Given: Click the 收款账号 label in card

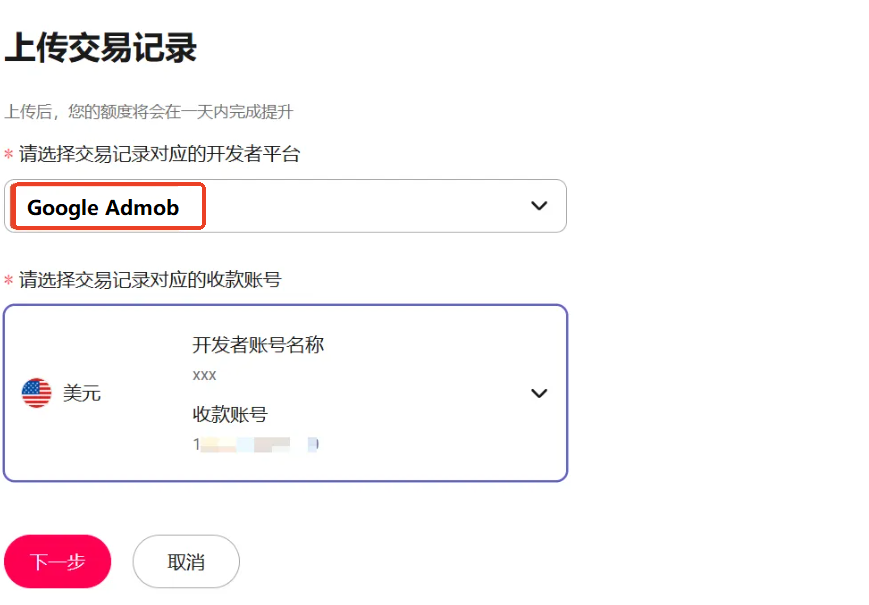Looking at the screenshot, I should [x=230, y=414].
